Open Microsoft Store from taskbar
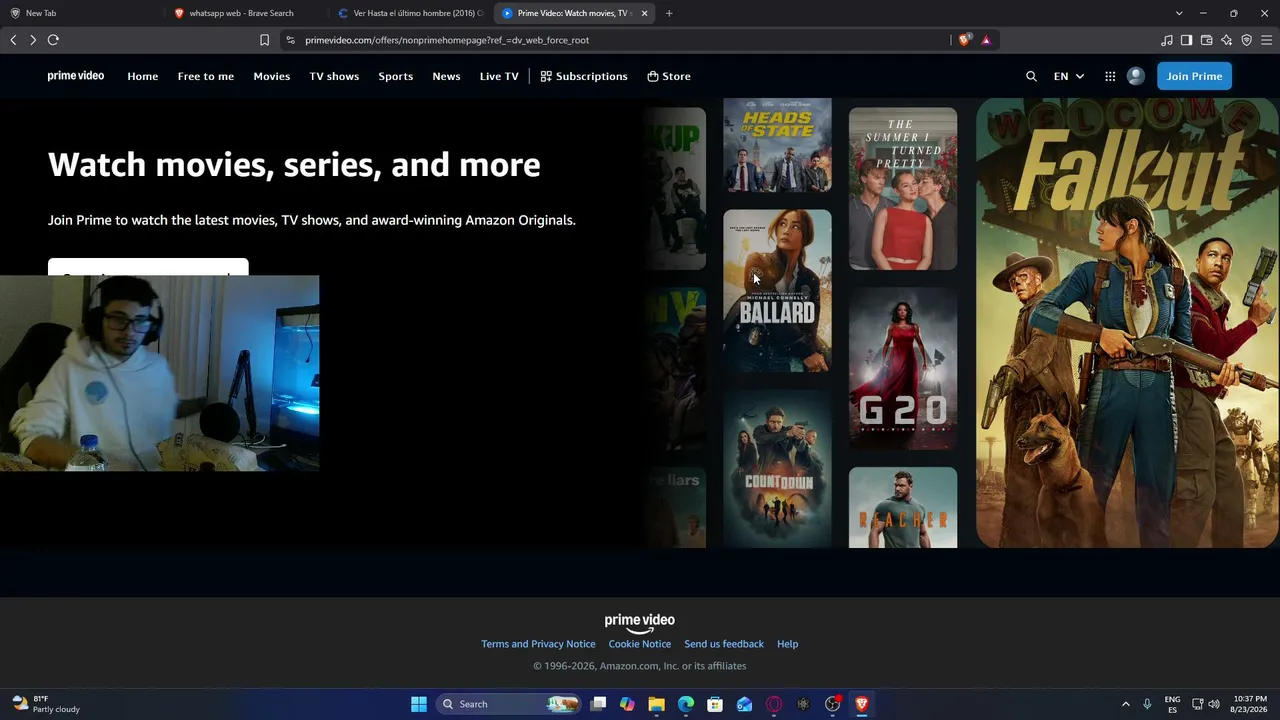Image resolution: width=1280 pixels, height=720 pixels. 715,704
